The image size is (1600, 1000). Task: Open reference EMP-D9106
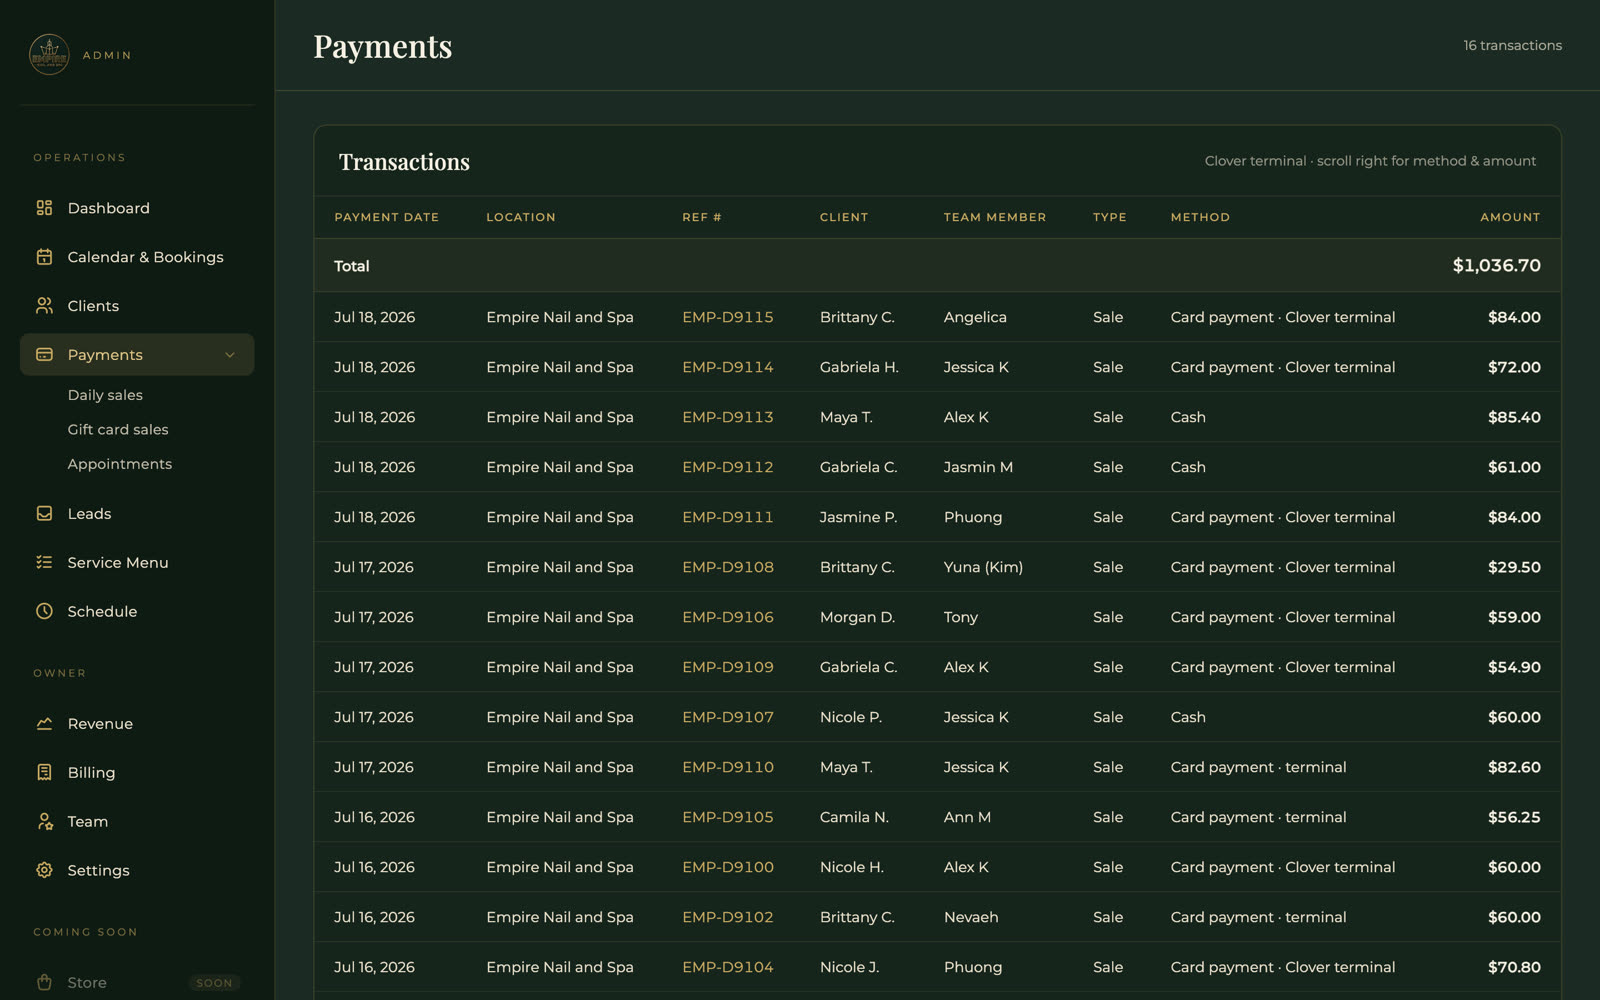click(728, 617)
